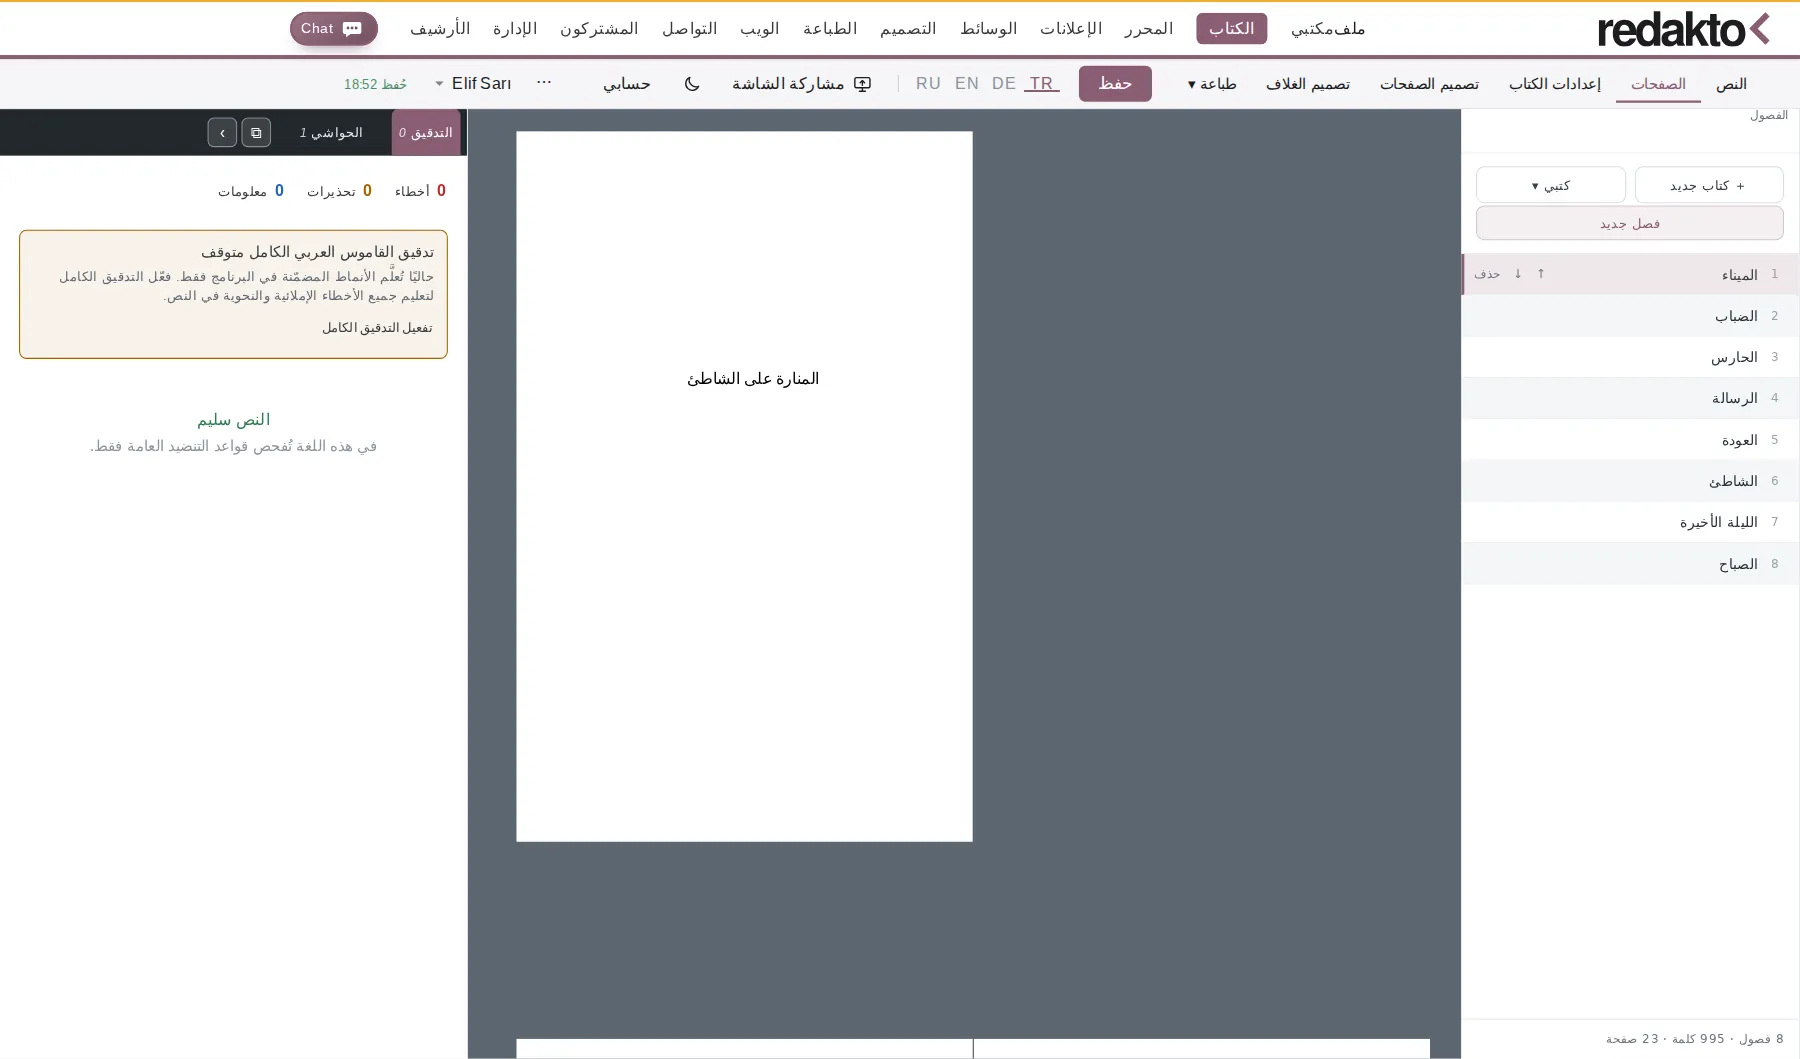Move chapter الميناء up with arrow
The image size is (1800, 1059).
coord(1541,274)
